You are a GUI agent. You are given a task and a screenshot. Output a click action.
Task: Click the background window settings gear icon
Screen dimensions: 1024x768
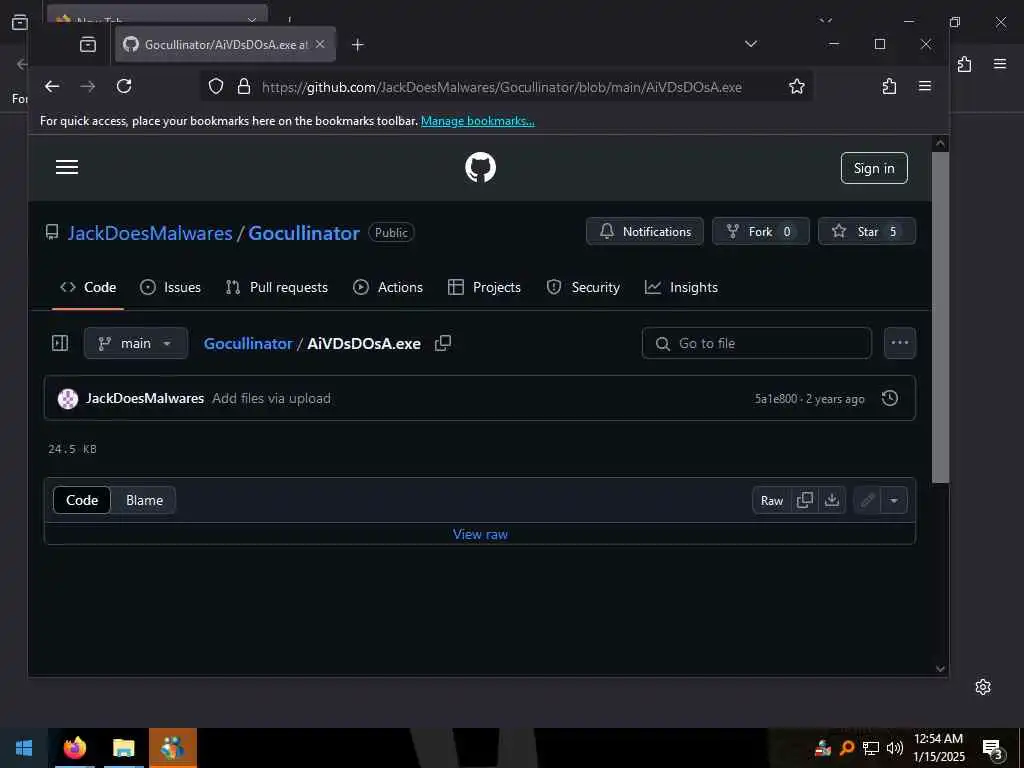point(983,686)
